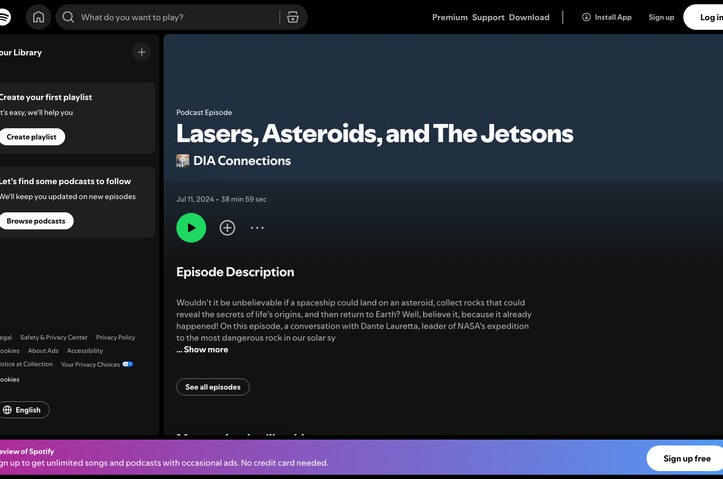Click Sign up in header
The width and height of the screenshot is (723, 479).
click(661, 17)
